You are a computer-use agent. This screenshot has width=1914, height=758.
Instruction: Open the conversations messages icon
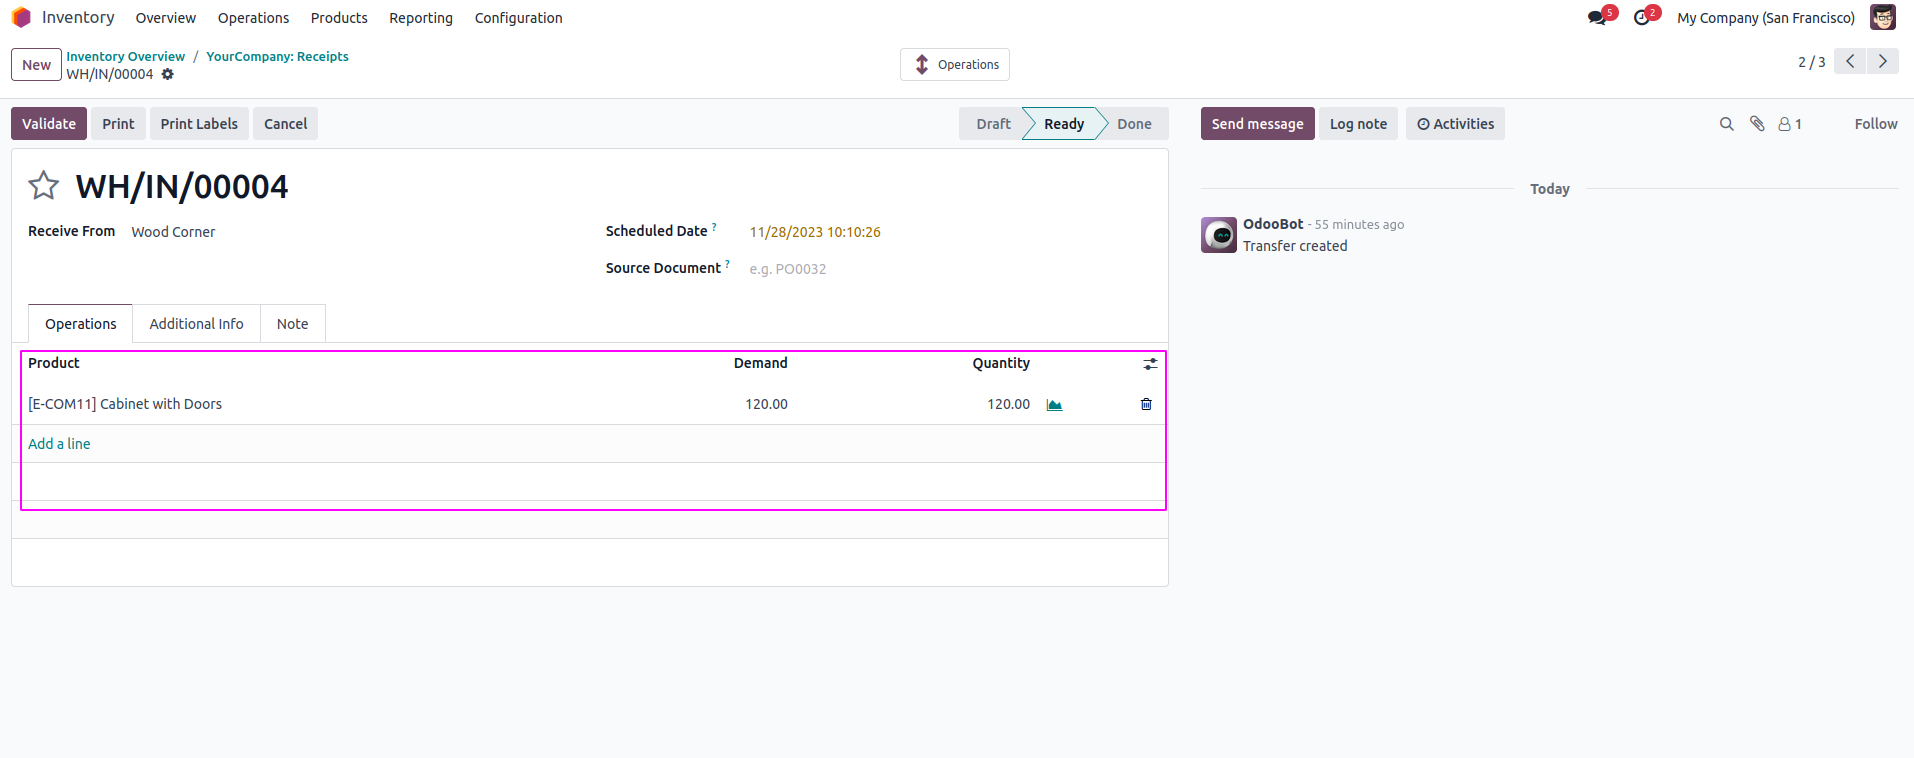pos(1597,18)
